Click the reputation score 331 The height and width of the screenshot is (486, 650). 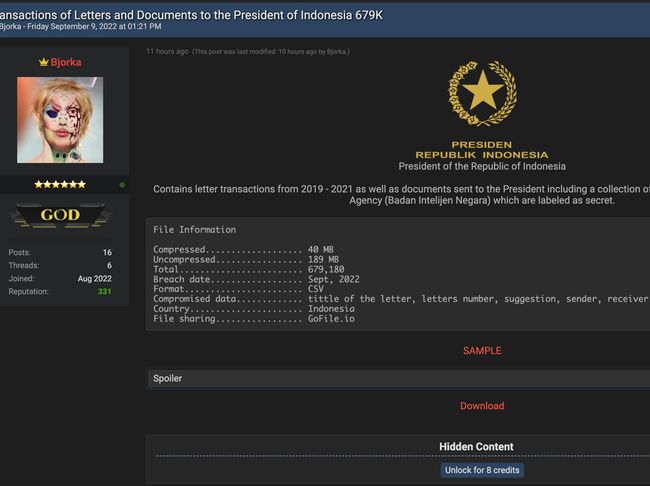click(104, 292)
